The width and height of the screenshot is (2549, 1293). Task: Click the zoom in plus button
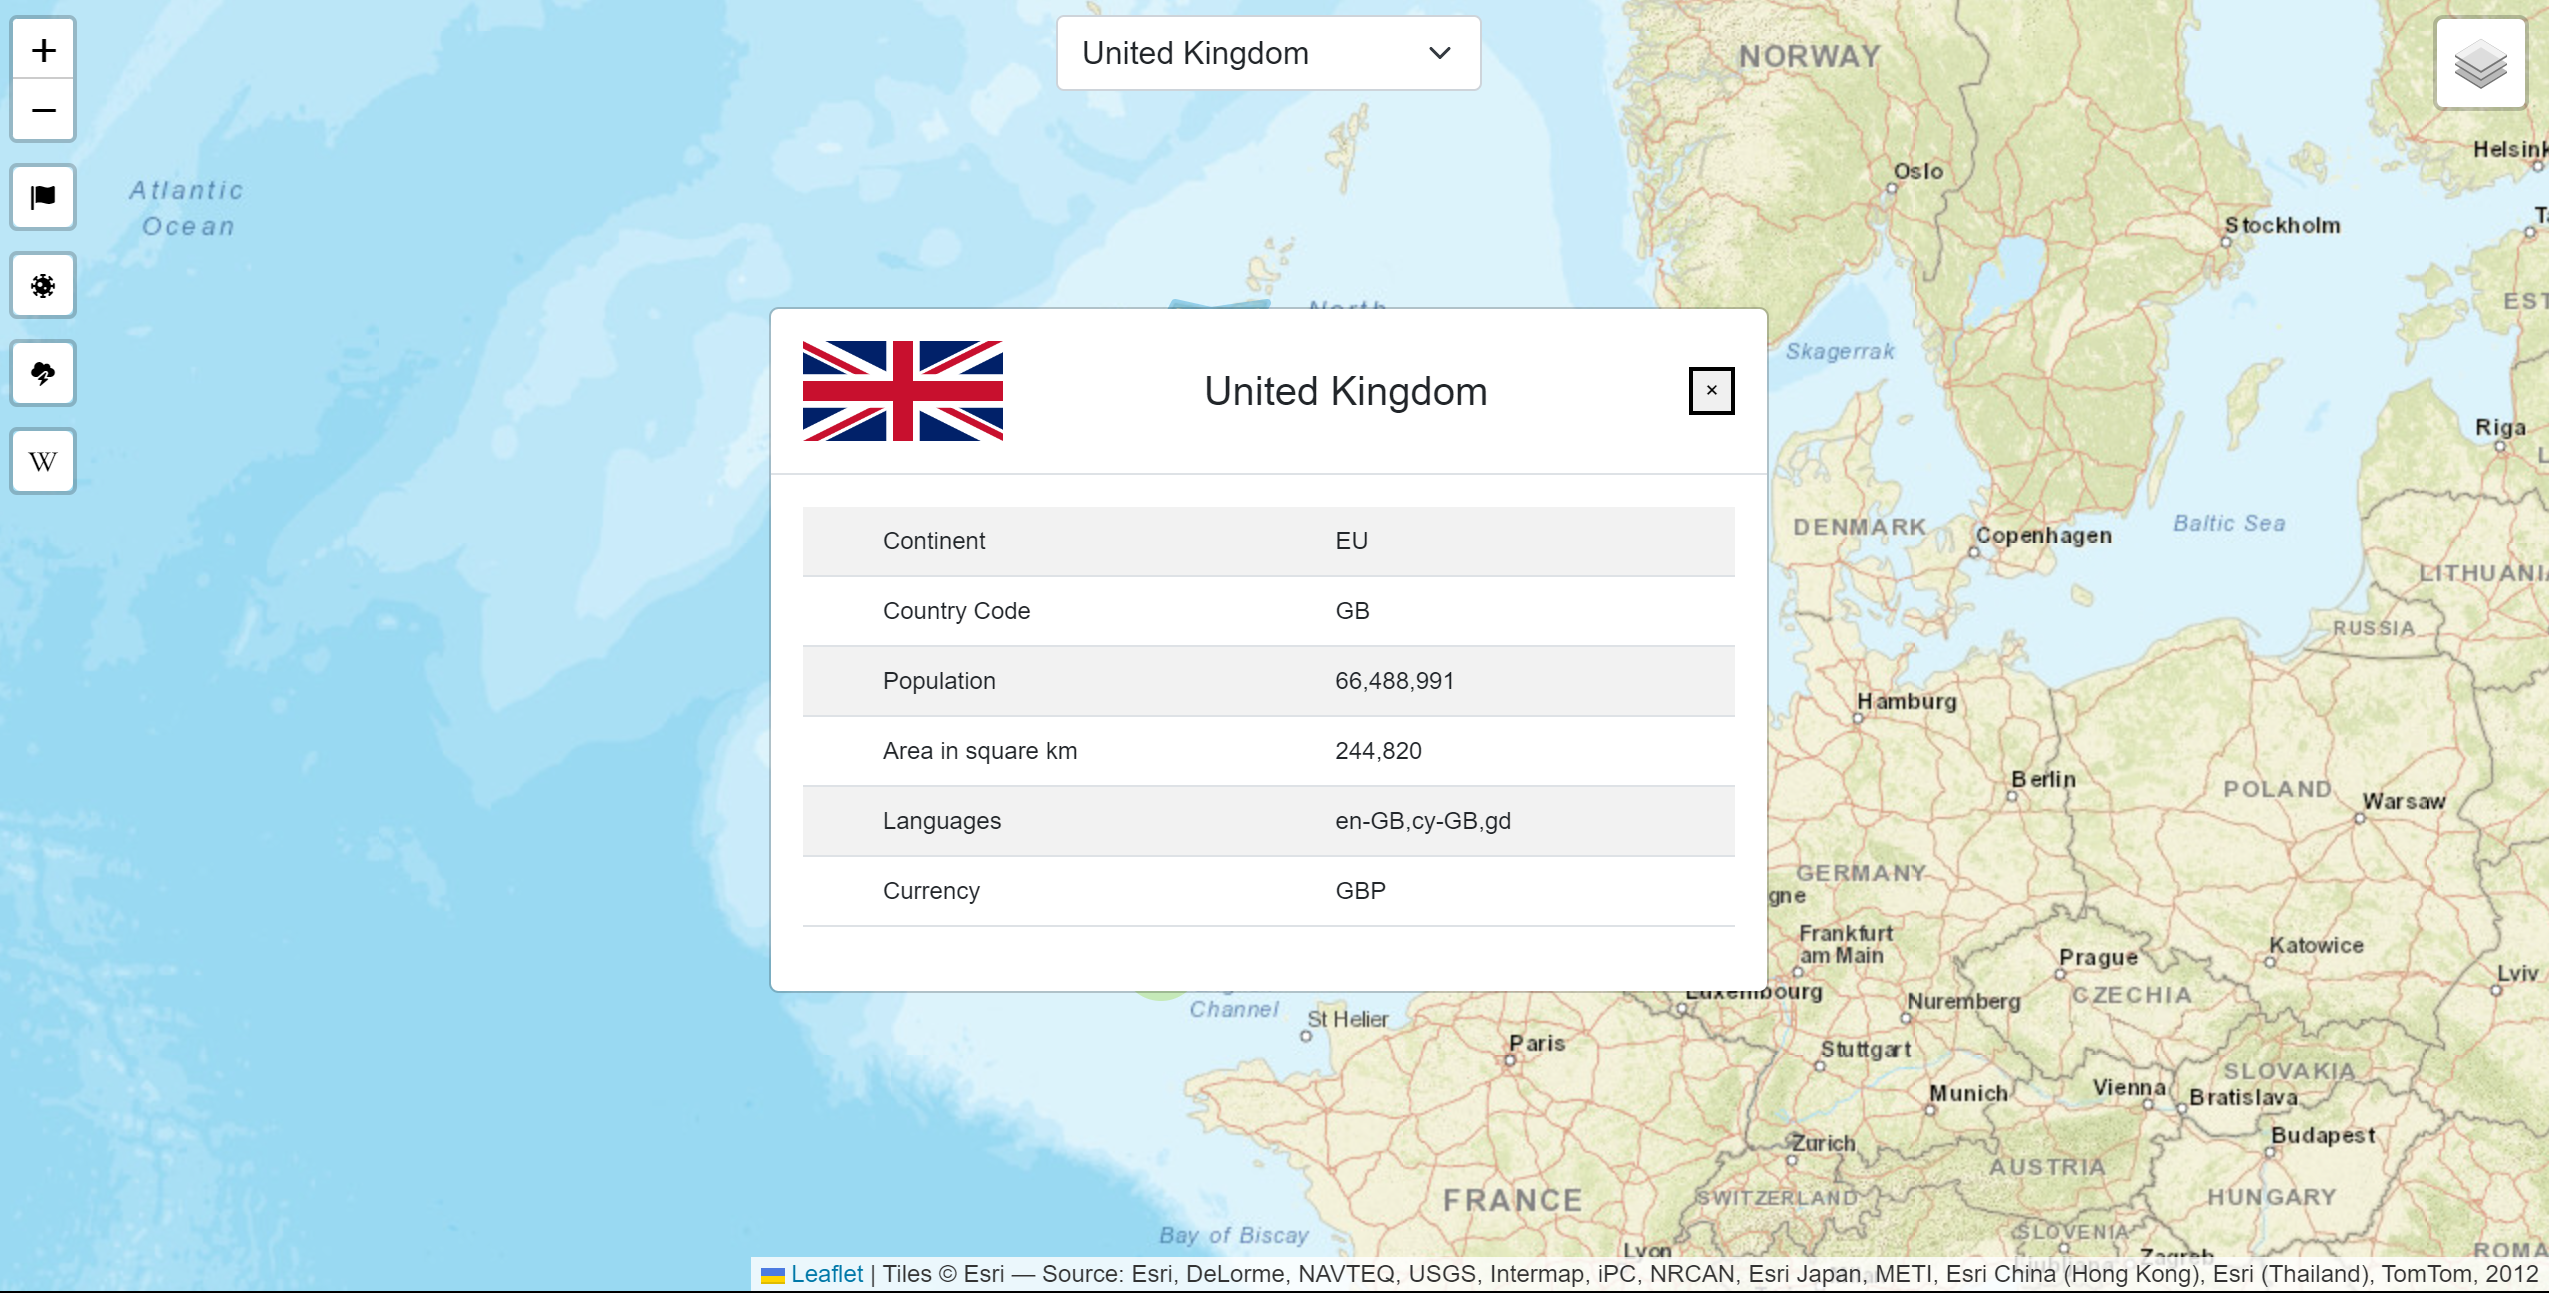pyautogui.click(x=43, y=50)
